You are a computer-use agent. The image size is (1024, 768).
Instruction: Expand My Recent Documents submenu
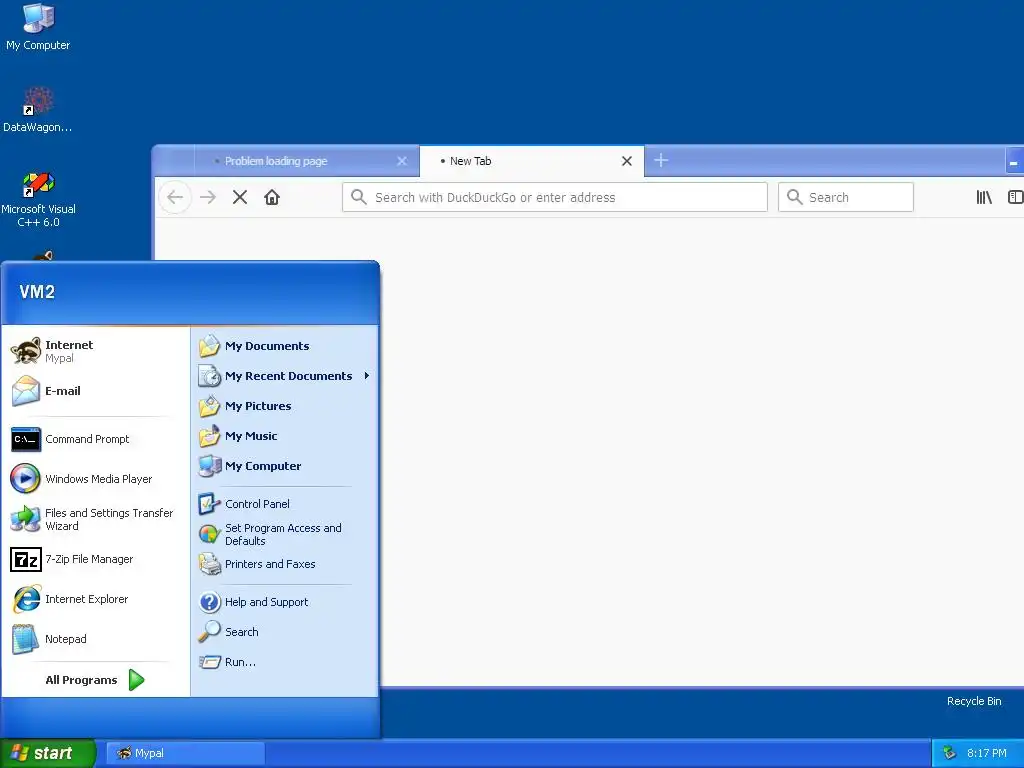[285, 376]
